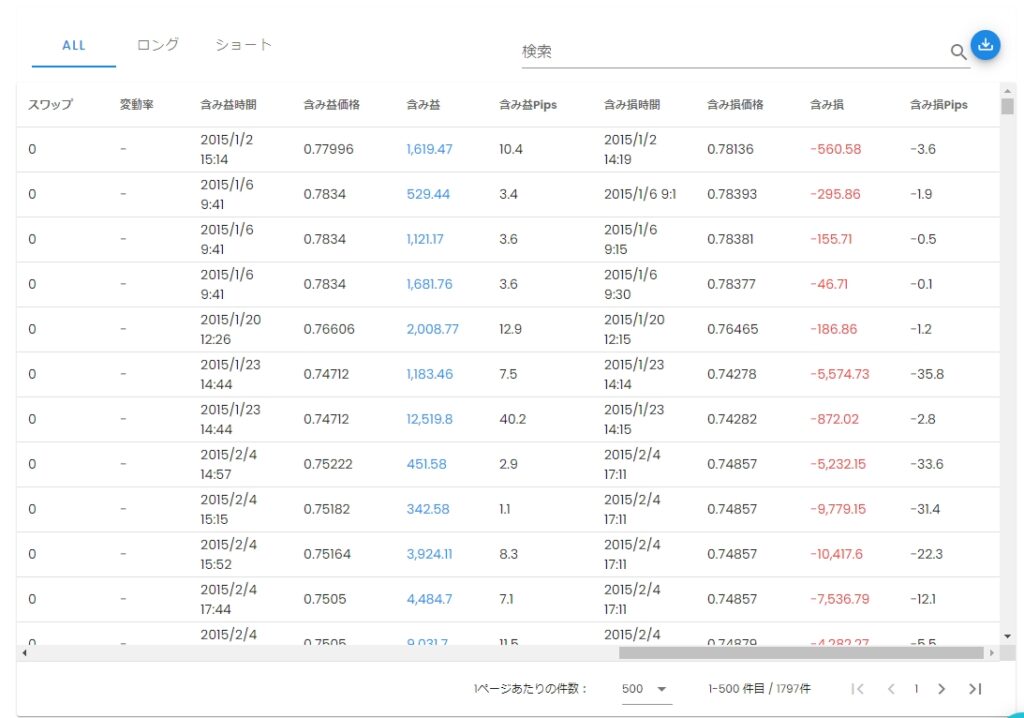Click loss value -10,417.6
This screenshot has height=718, width=1024.
[836, 555]
